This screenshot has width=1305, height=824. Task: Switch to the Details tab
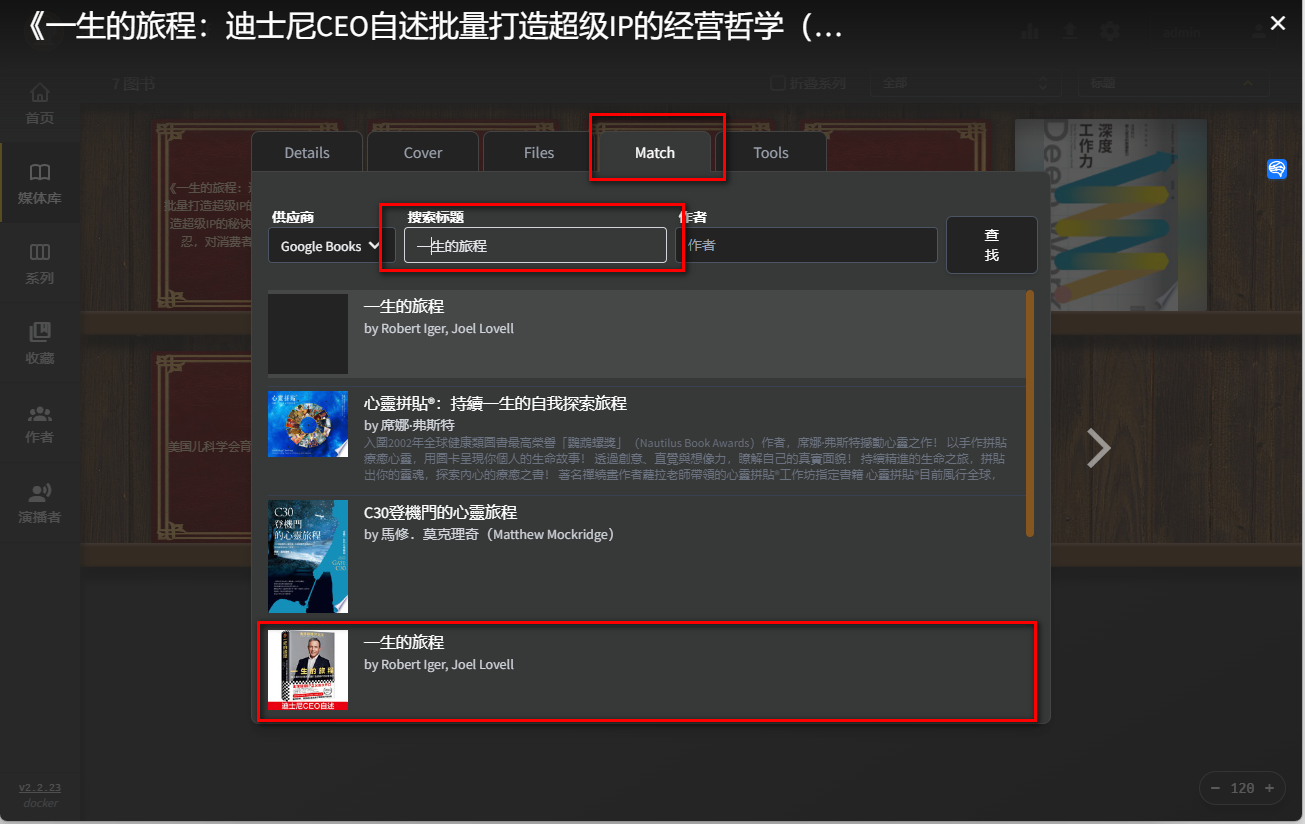307,153
